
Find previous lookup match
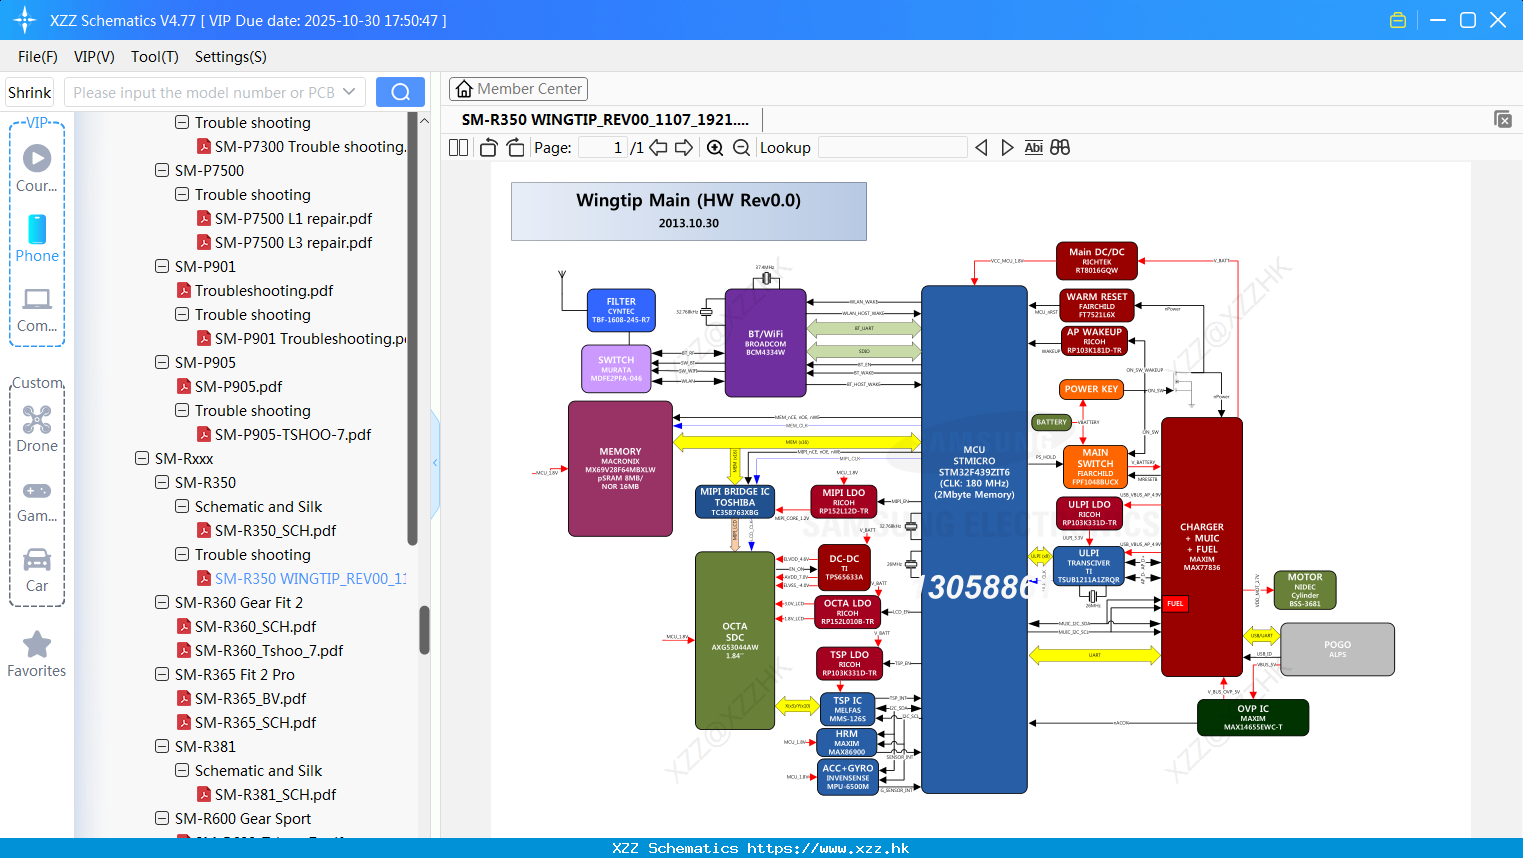(981, 148)
